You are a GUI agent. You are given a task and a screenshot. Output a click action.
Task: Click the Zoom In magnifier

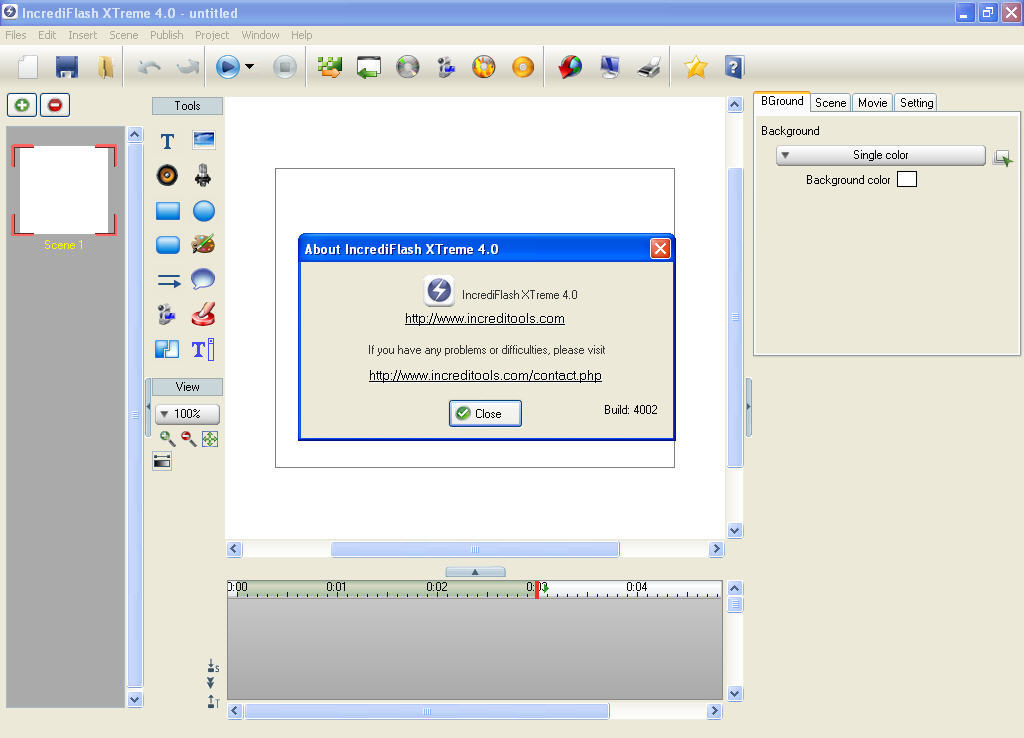[167, 439]
